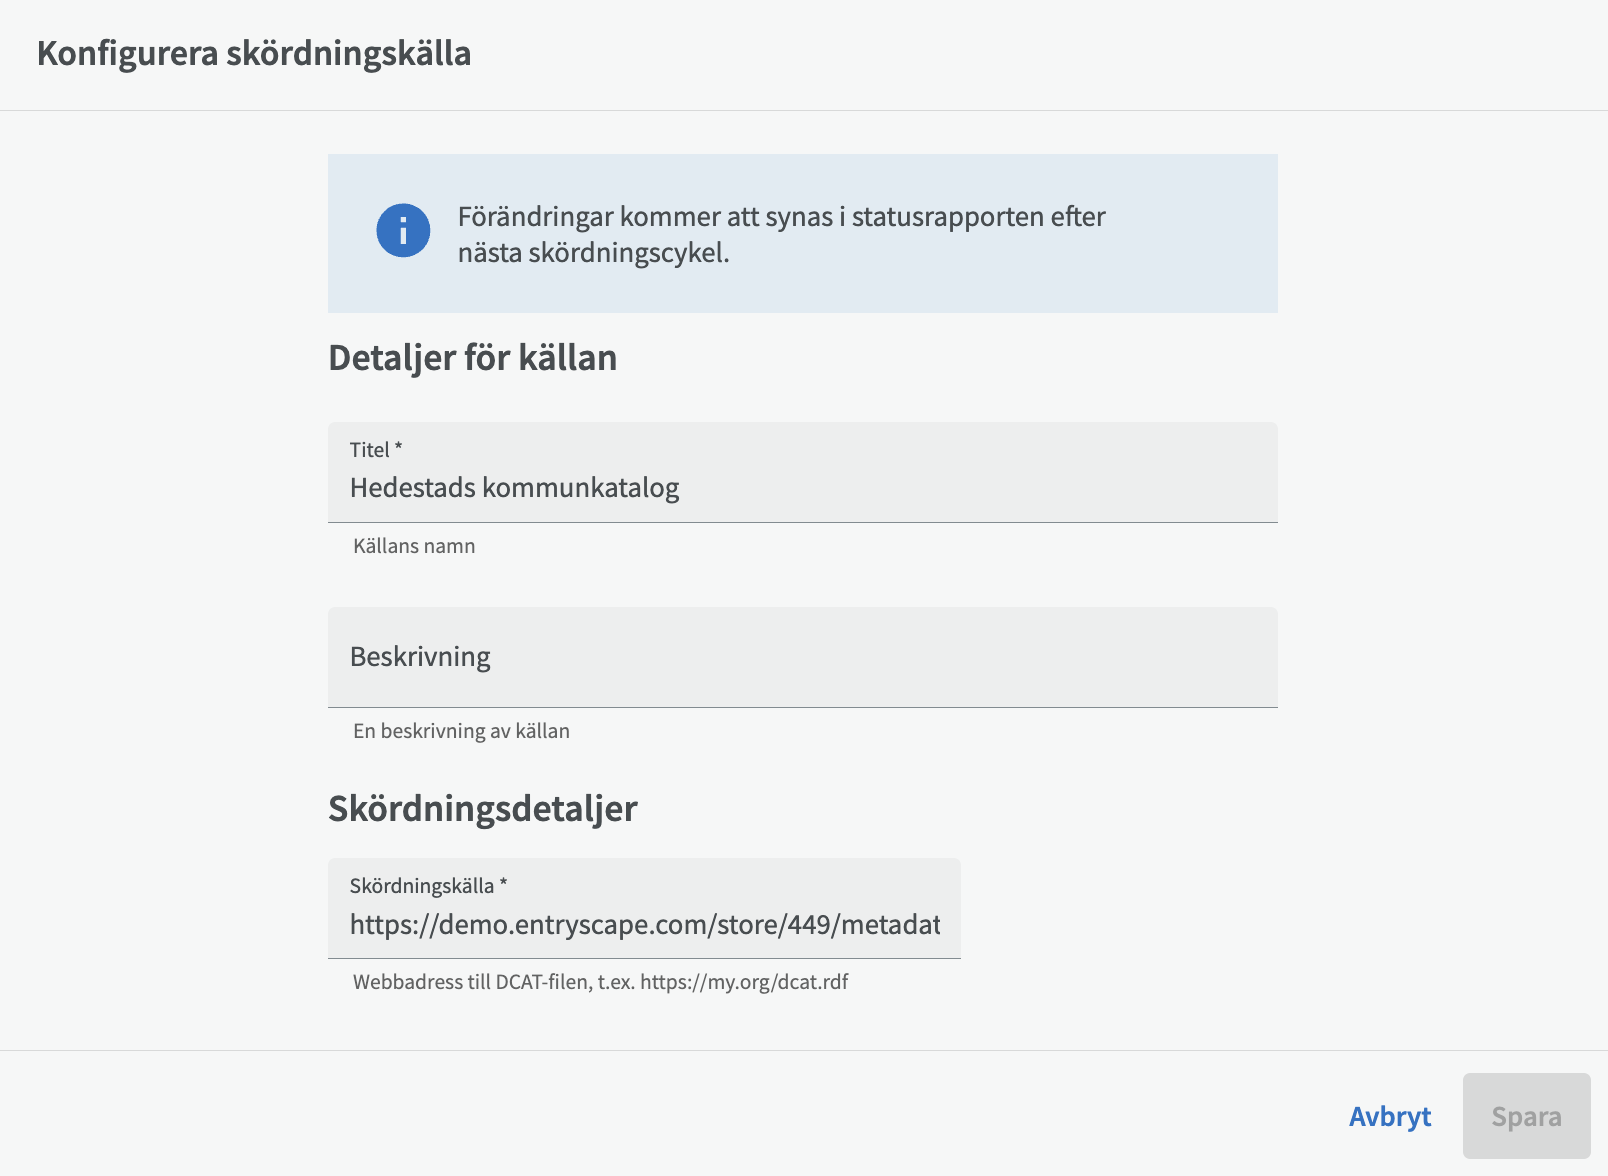Click the required asterisk next to Titel
This screenshot has width=1608, height=1176.
point(398,448)
